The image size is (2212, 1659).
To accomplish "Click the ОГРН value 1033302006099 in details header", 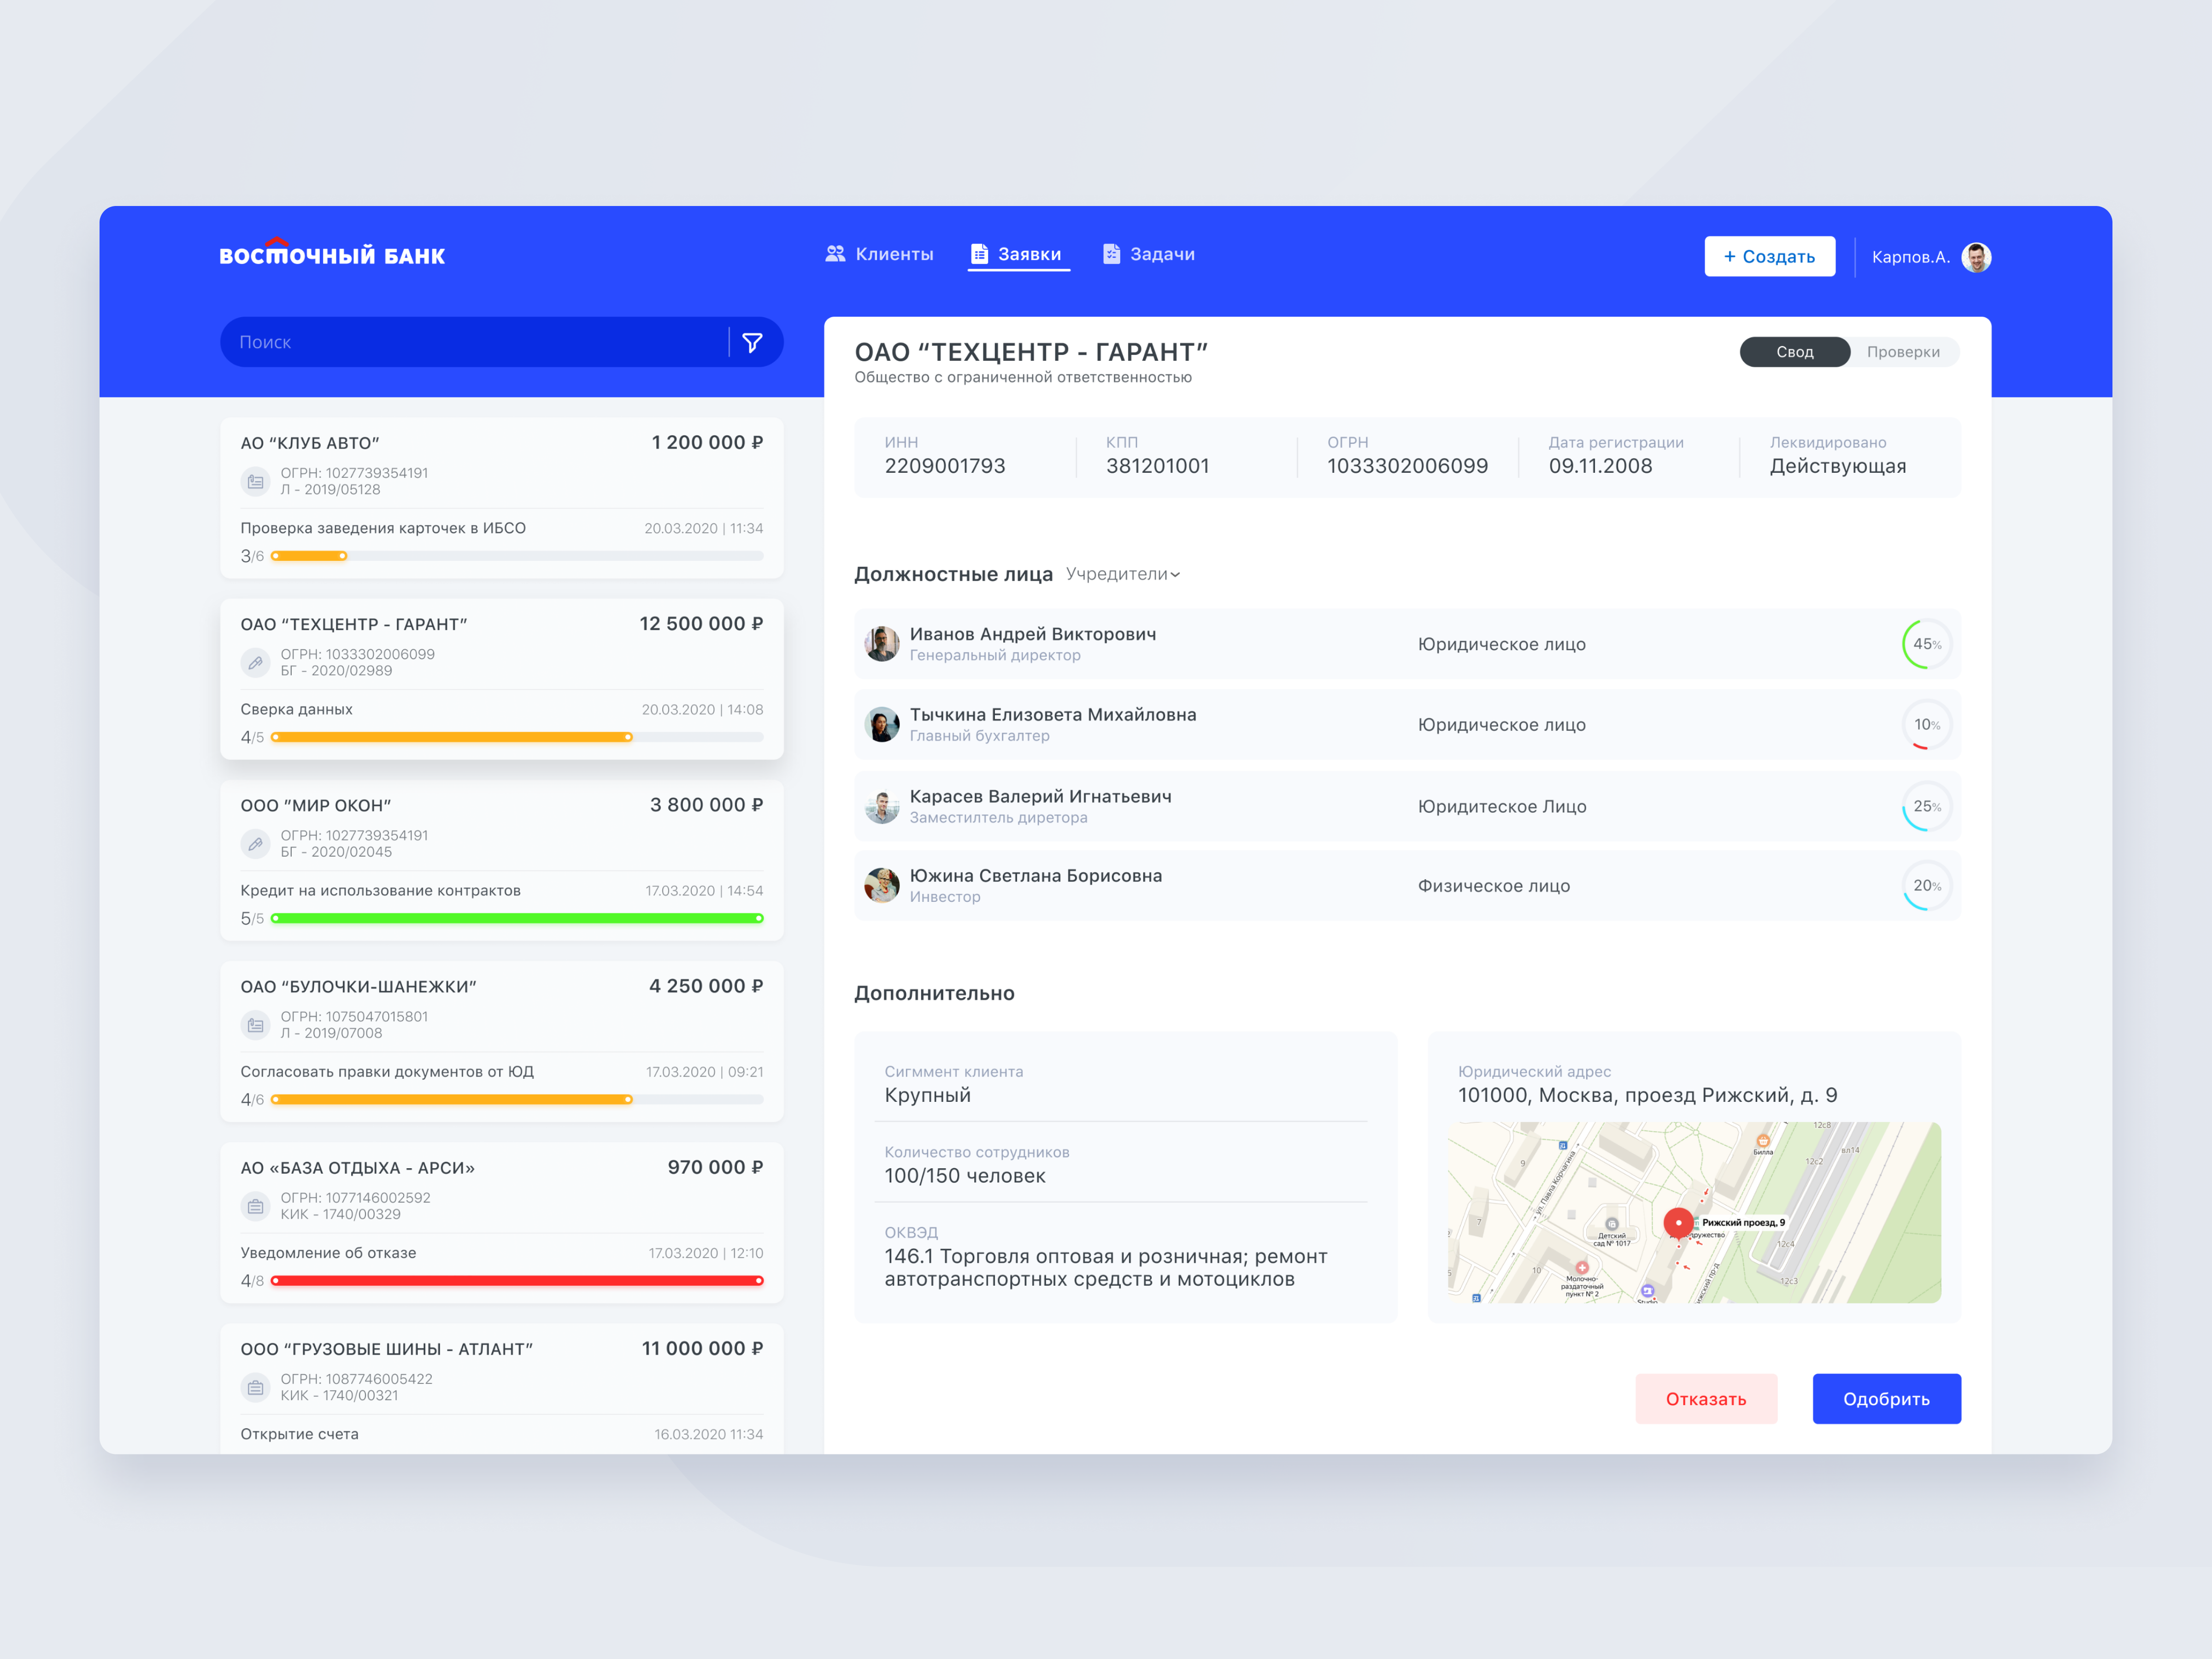I will point(1407,466).
